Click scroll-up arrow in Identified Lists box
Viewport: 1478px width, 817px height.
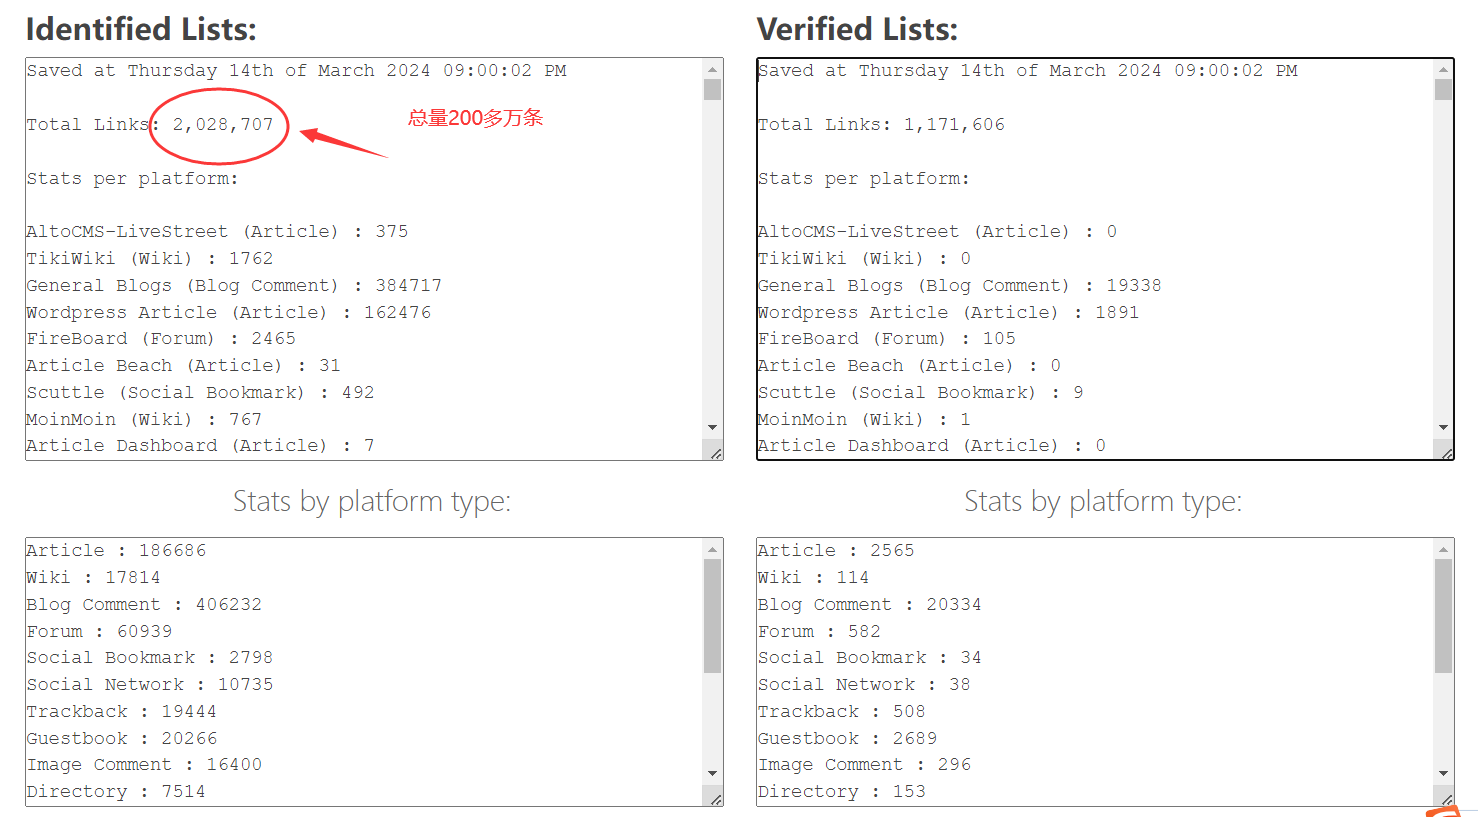[712, 69]
